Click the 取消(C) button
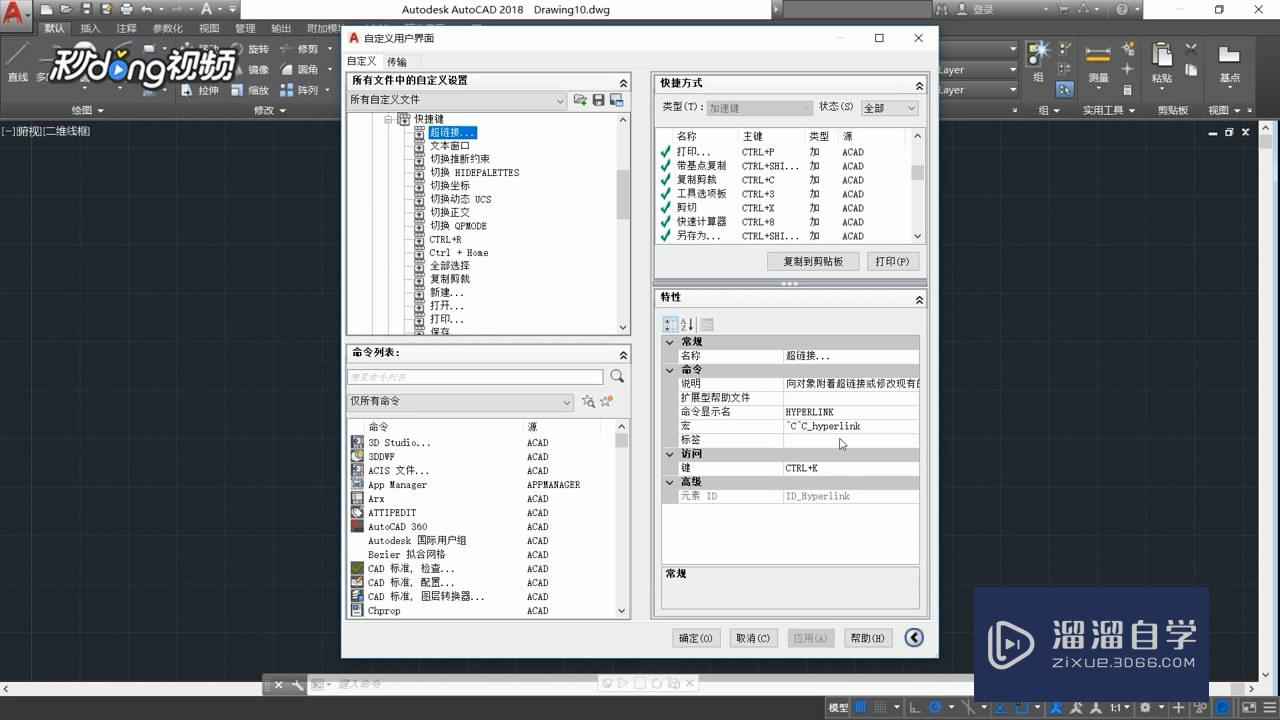 (x=753, y=638)
